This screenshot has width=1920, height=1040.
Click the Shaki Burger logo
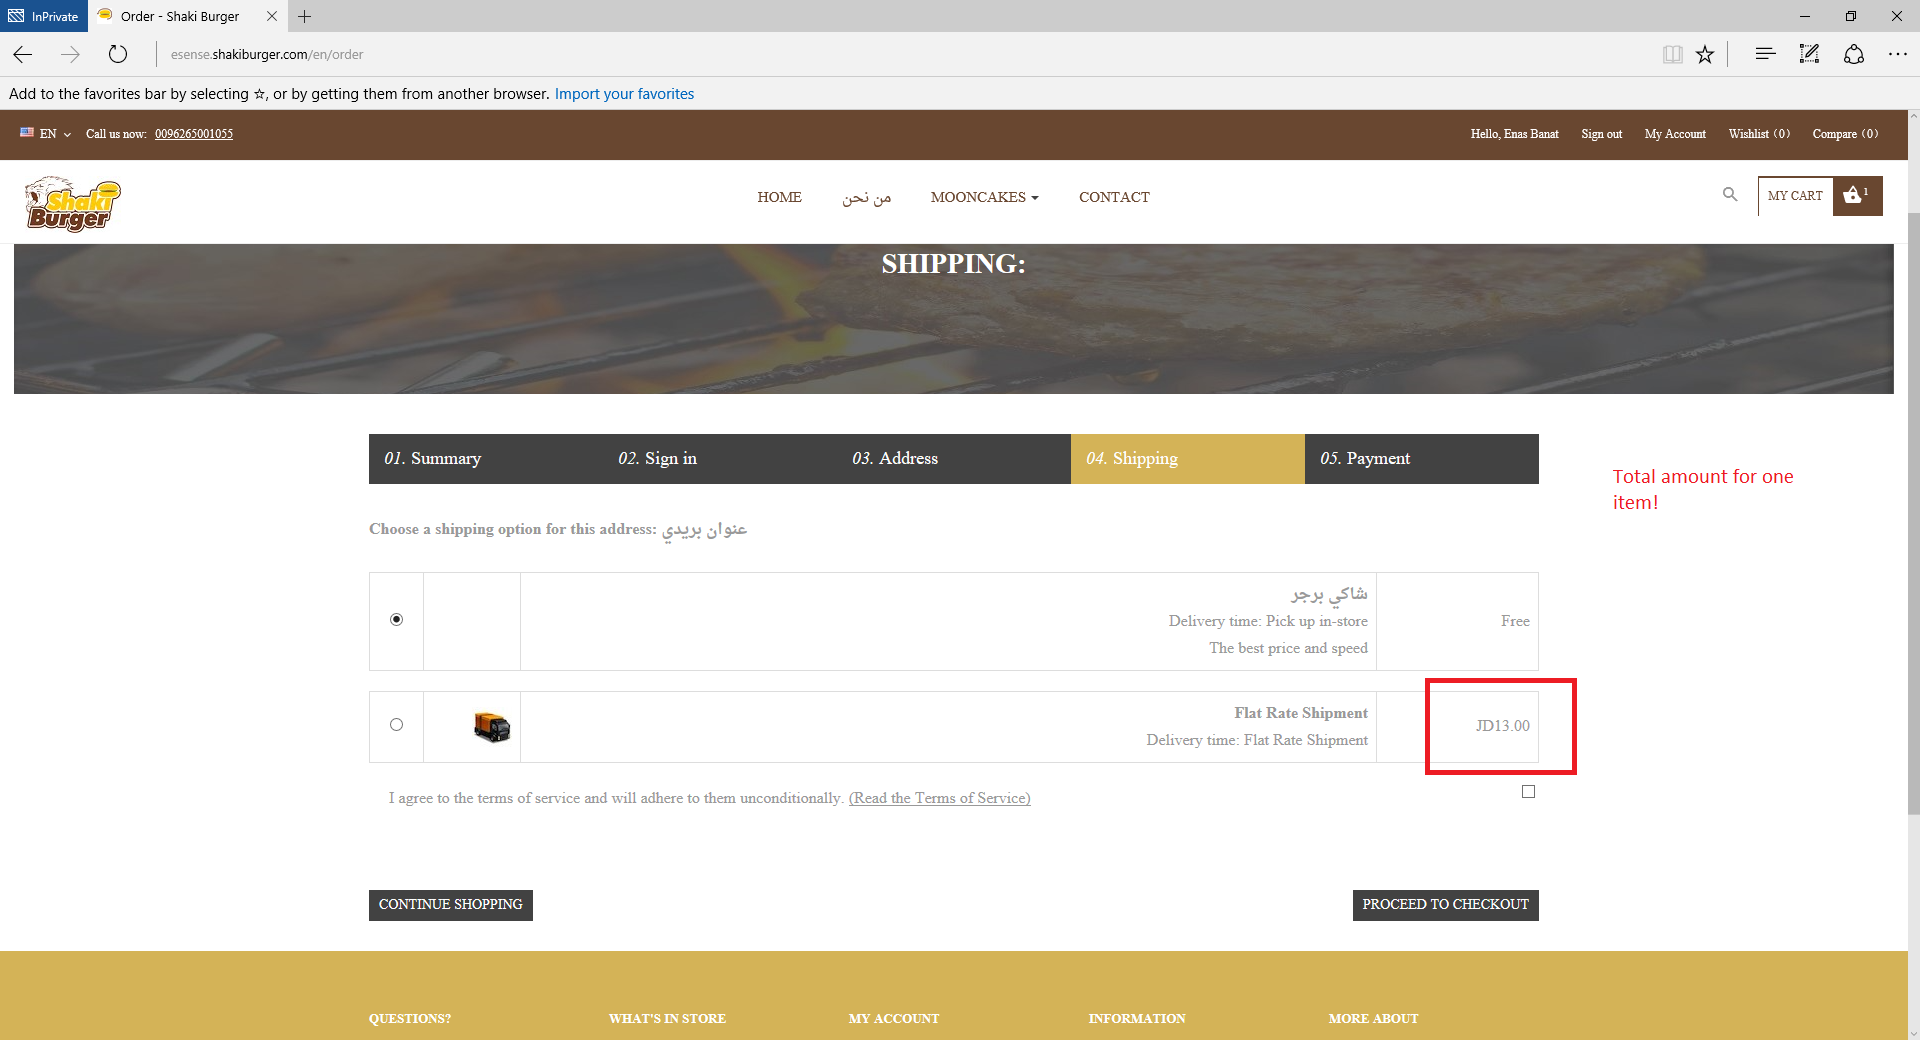click(73, 204)
